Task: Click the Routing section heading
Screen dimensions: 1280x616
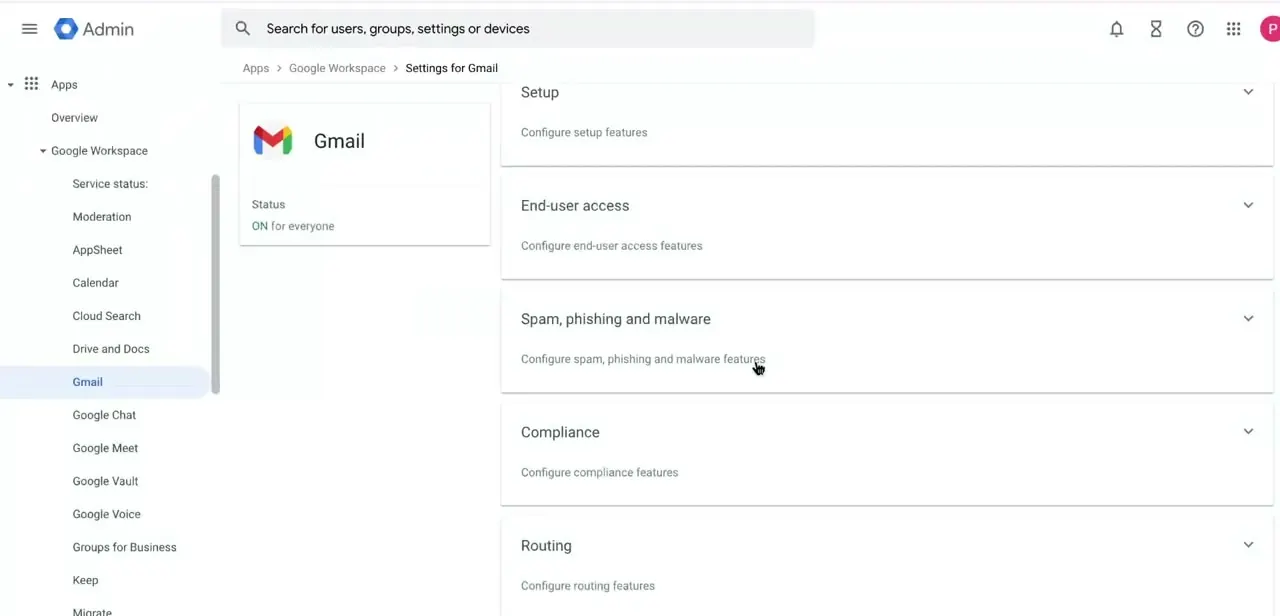Action: [x=546, y=546]
